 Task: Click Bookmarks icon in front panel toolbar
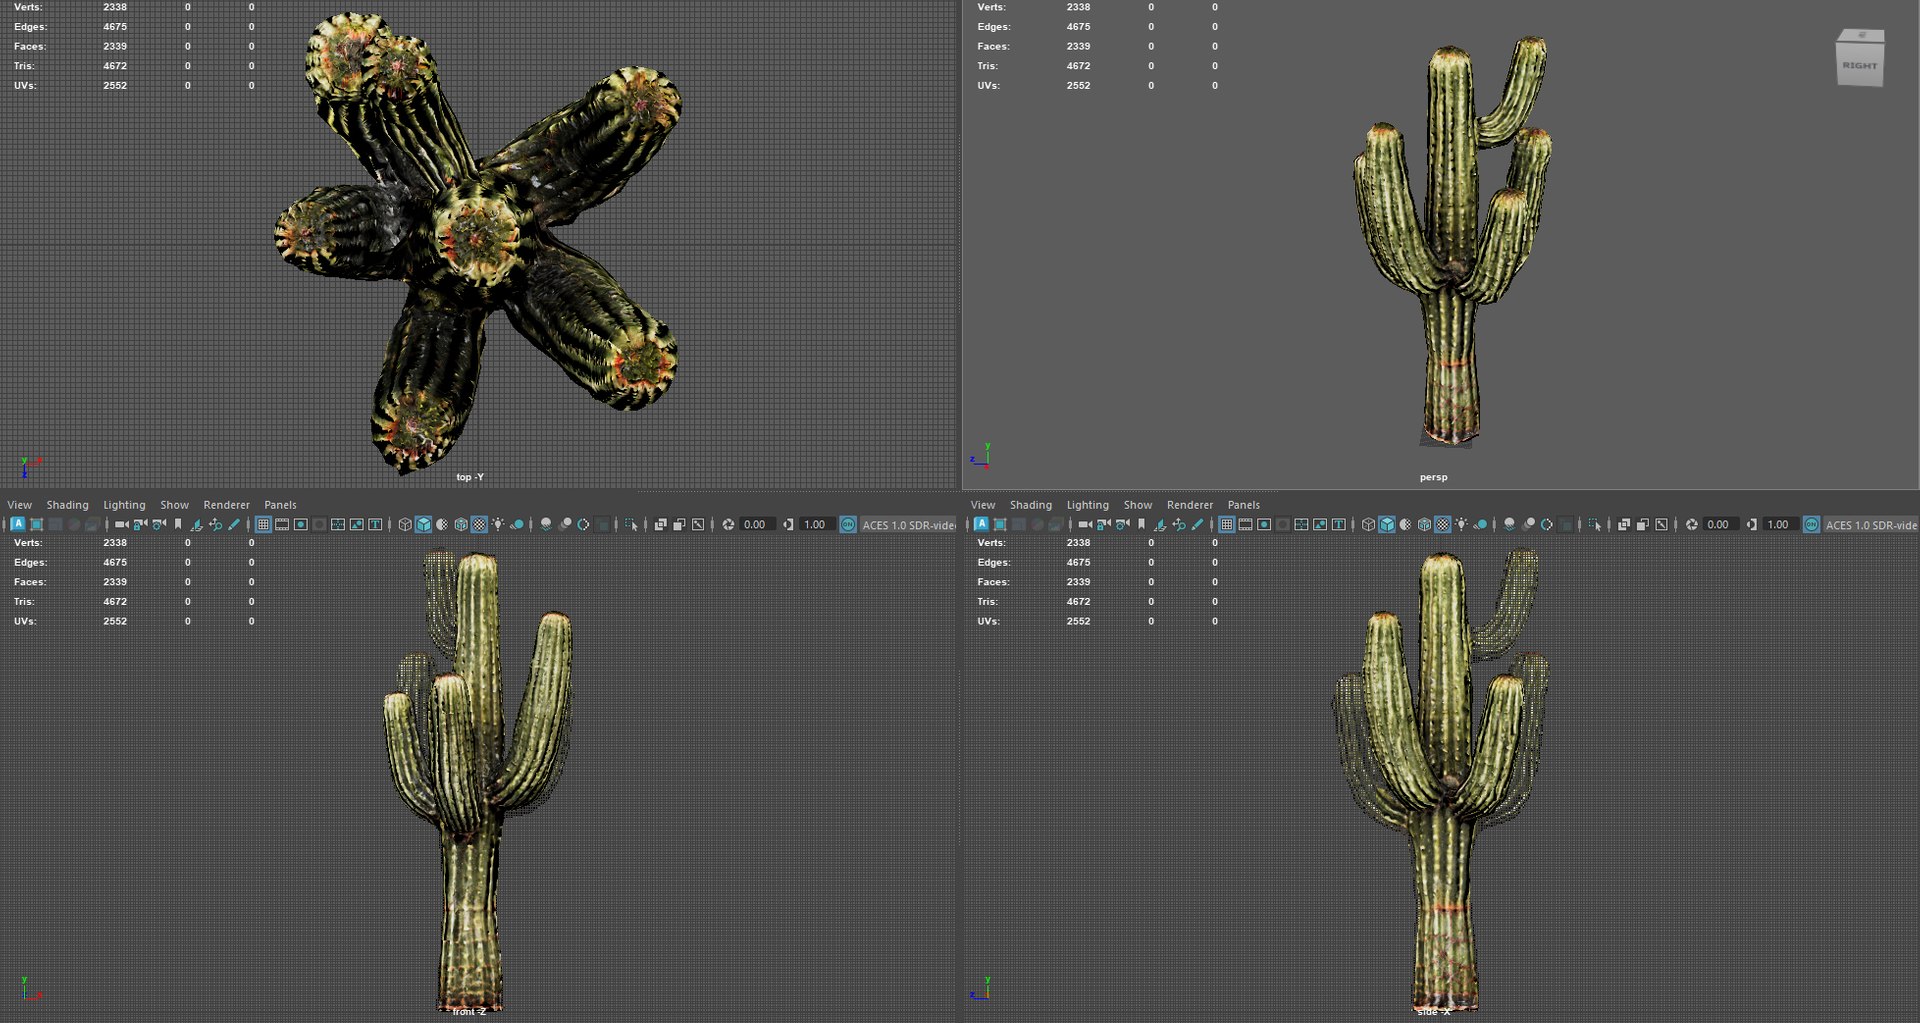click(x=178, y=524)
